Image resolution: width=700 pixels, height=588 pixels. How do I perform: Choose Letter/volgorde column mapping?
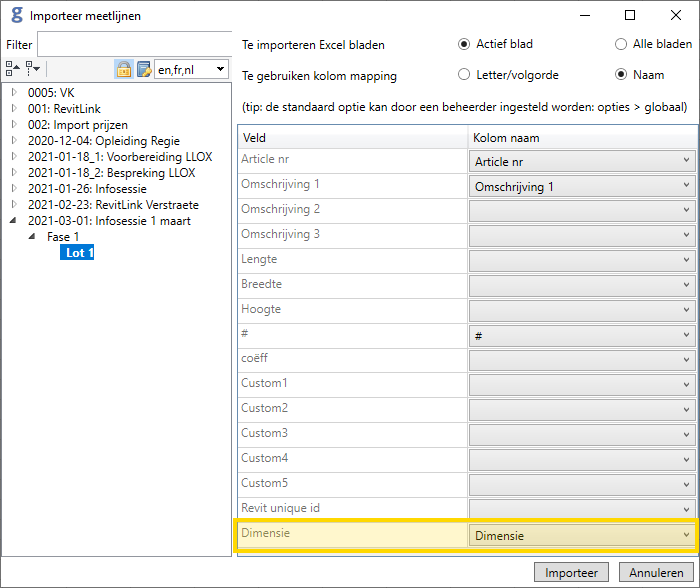coord(464,74)
